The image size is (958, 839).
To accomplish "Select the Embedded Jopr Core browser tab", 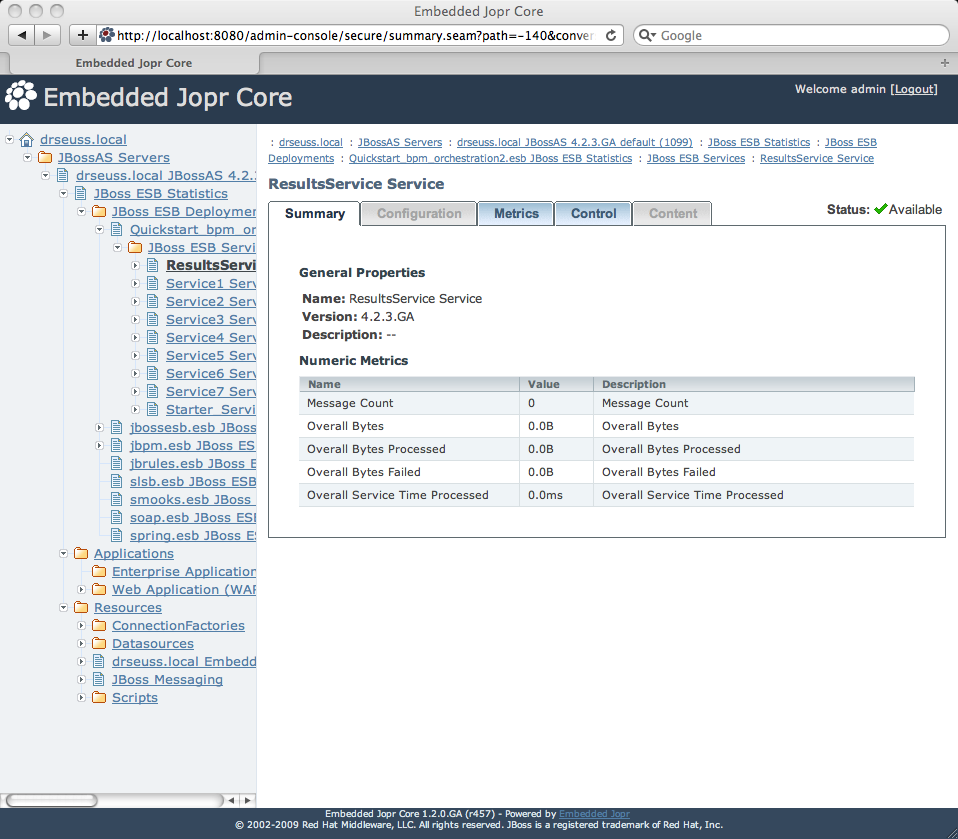I will pyautogui.click(x=134, y=63).
